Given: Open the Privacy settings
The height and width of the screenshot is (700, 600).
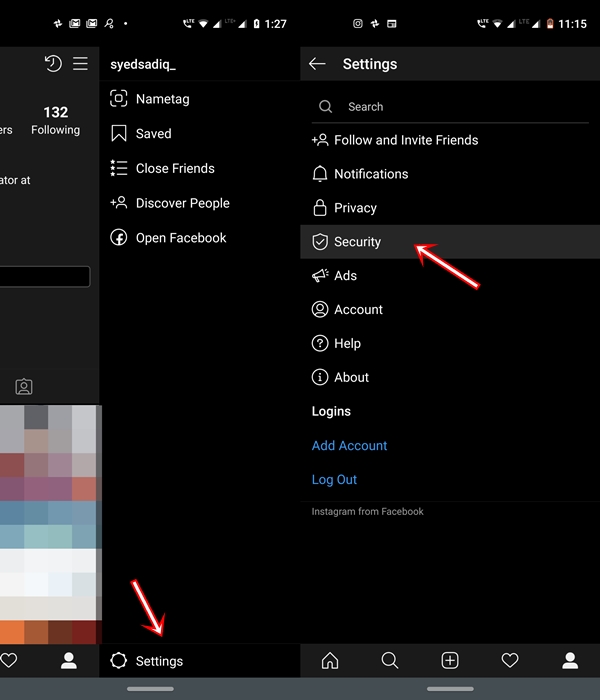Looking at the screenshot, I should tap(450, 208).
